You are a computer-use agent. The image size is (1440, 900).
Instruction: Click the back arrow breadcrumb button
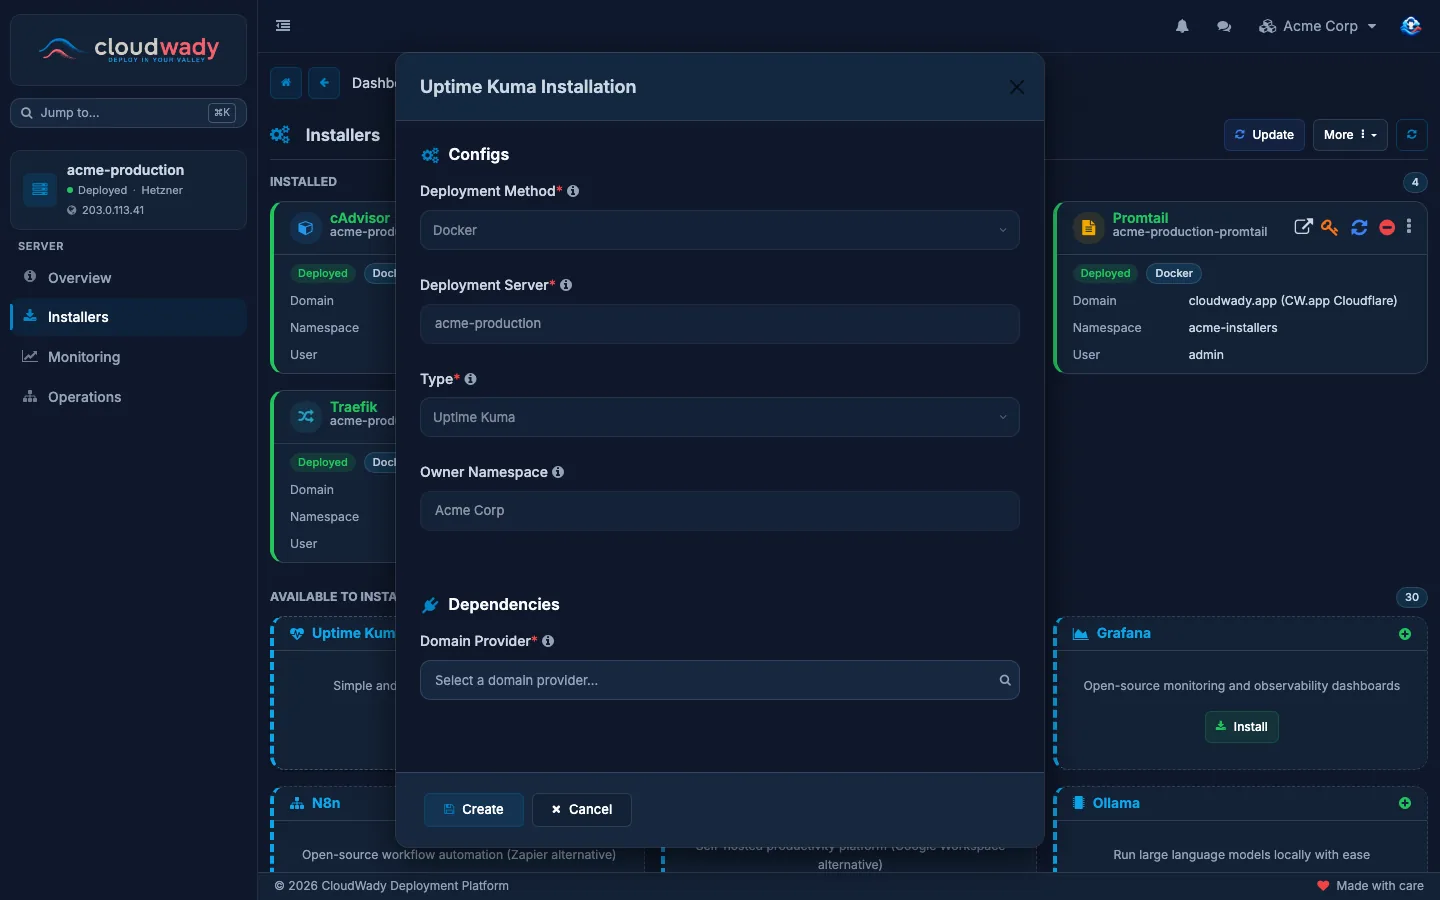tap(324, 83)
